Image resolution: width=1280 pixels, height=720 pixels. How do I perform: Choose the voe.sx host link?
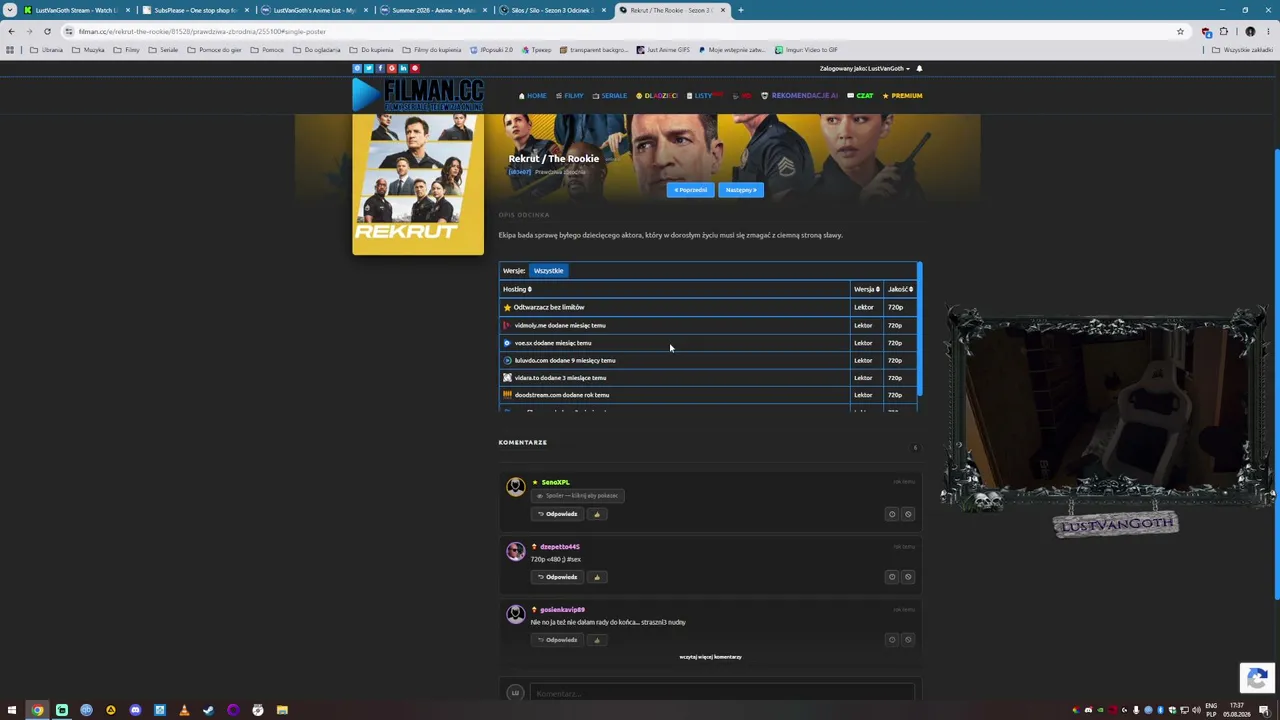click(708, 343)
